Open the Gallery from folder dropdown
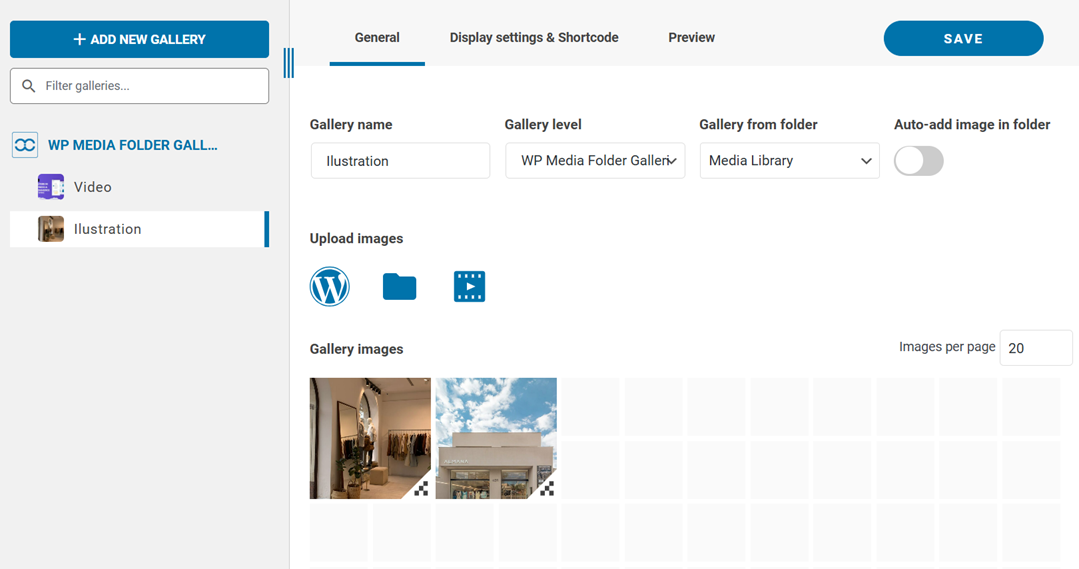 click(x=789, y=161)
